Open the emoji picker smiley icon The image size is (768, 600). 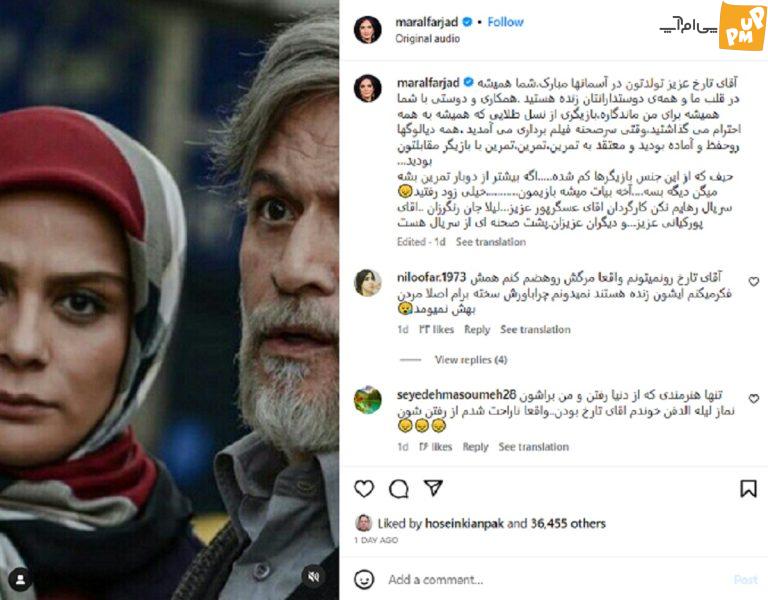364,579
